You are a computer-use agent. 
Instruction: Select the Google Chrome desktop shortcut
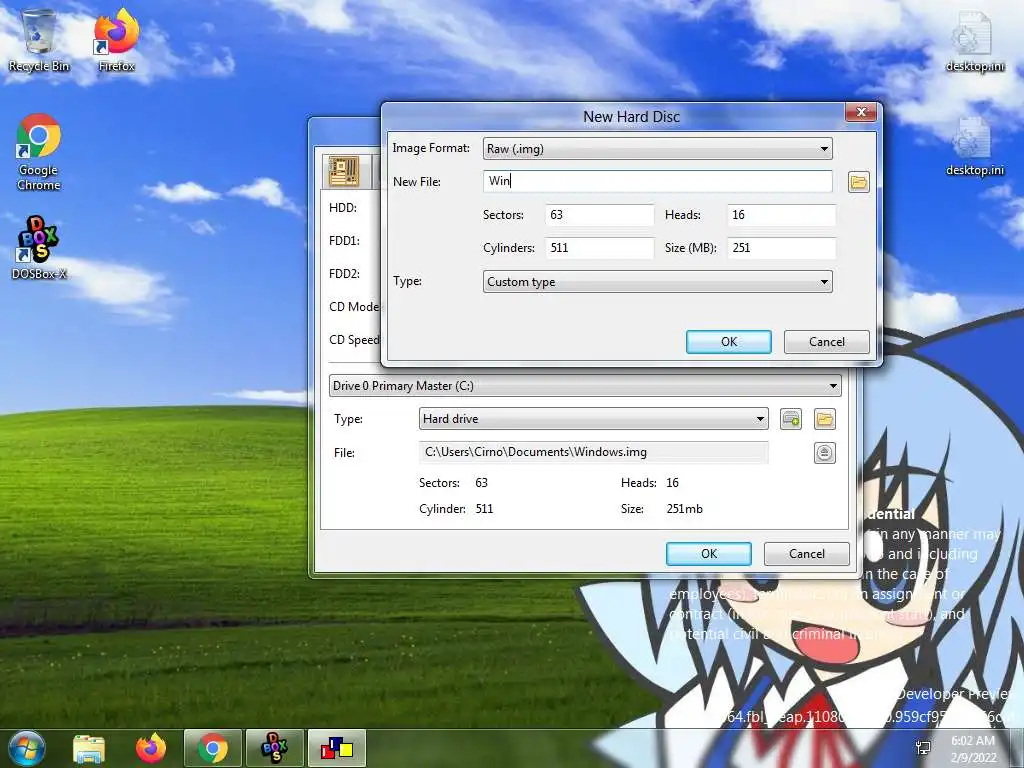pos(39,153)
